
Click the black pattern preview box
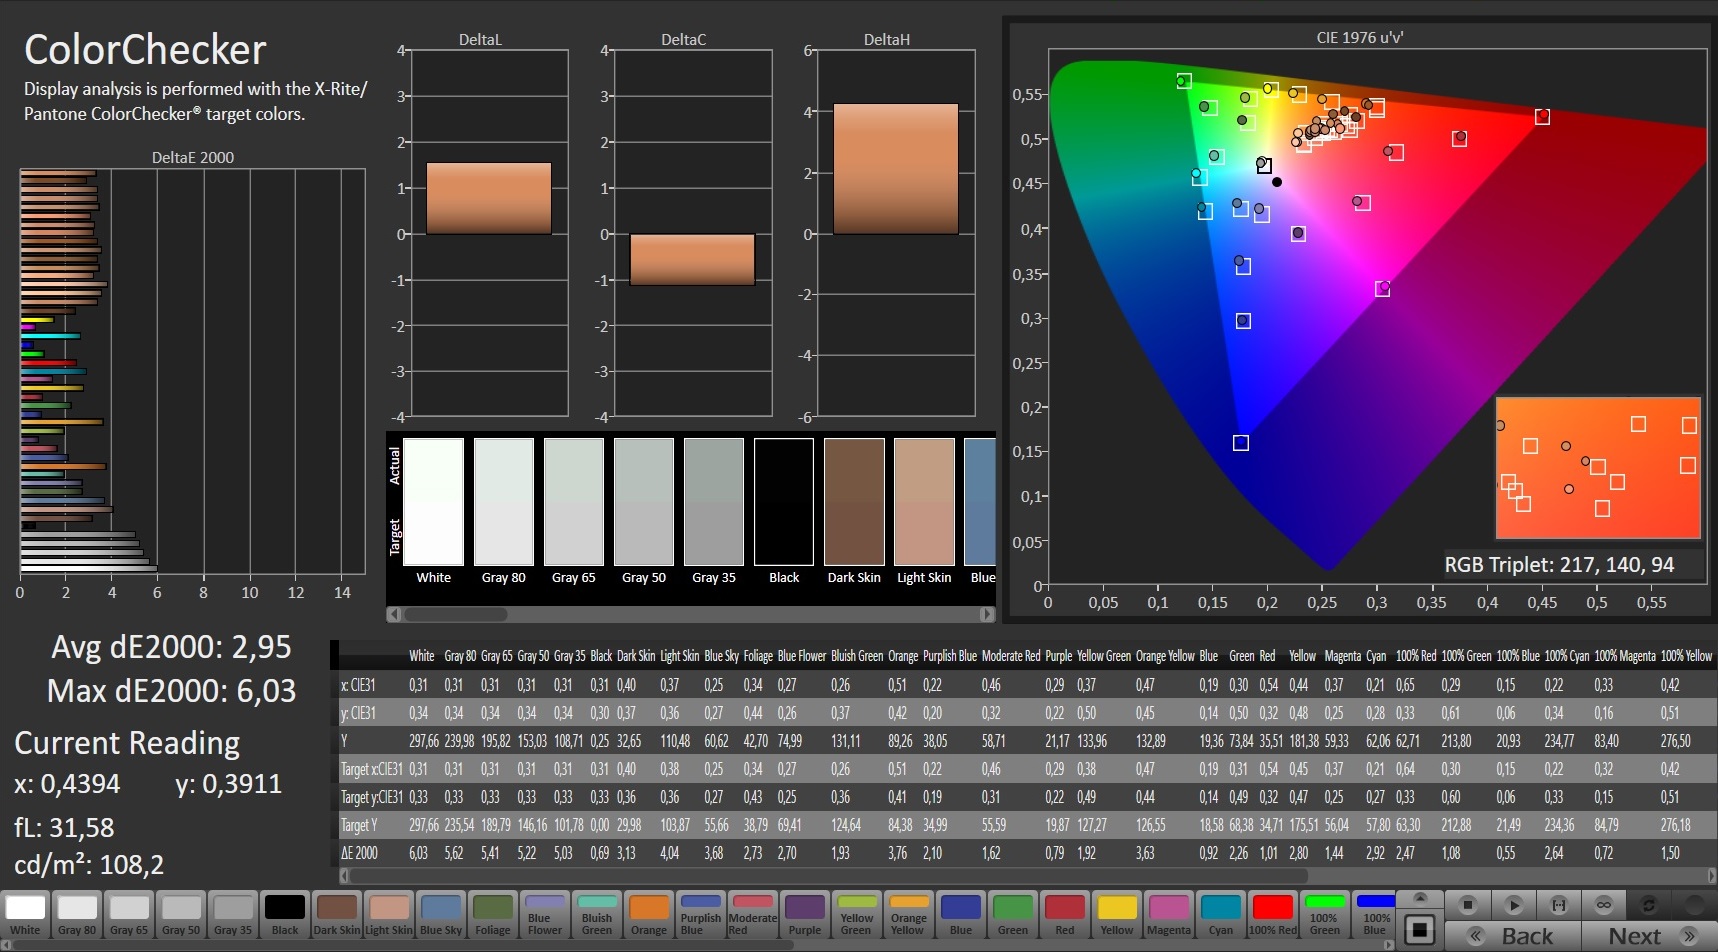point(1419,931)
